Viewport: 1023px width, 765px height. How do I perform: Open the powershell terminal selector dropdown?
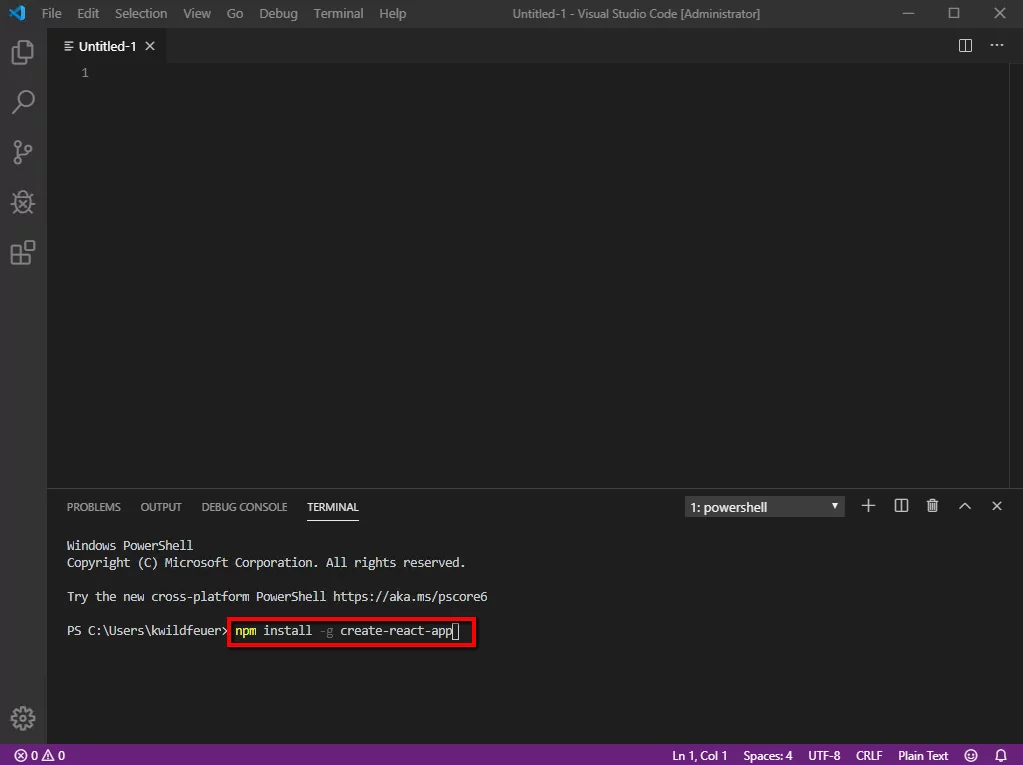coord(764,507)
